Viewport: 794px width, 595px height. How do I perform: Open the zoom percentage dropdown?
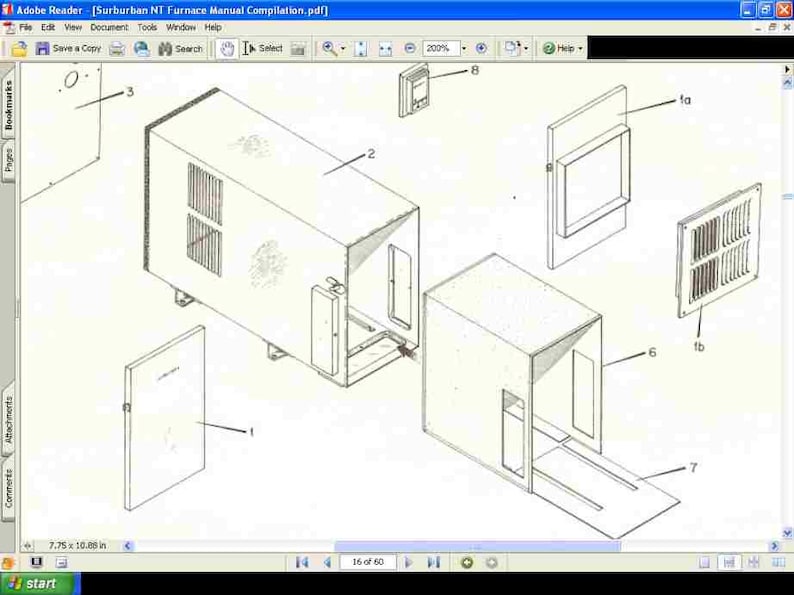coord(463,49)
